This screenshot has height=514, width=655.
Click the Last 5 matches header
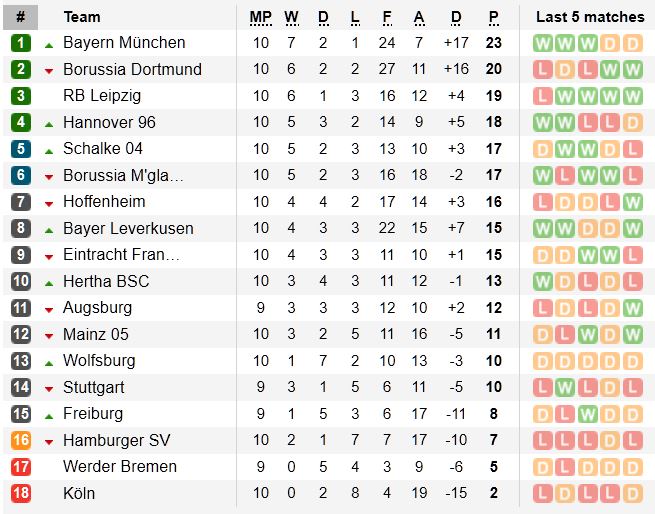[x=587, y=17]
